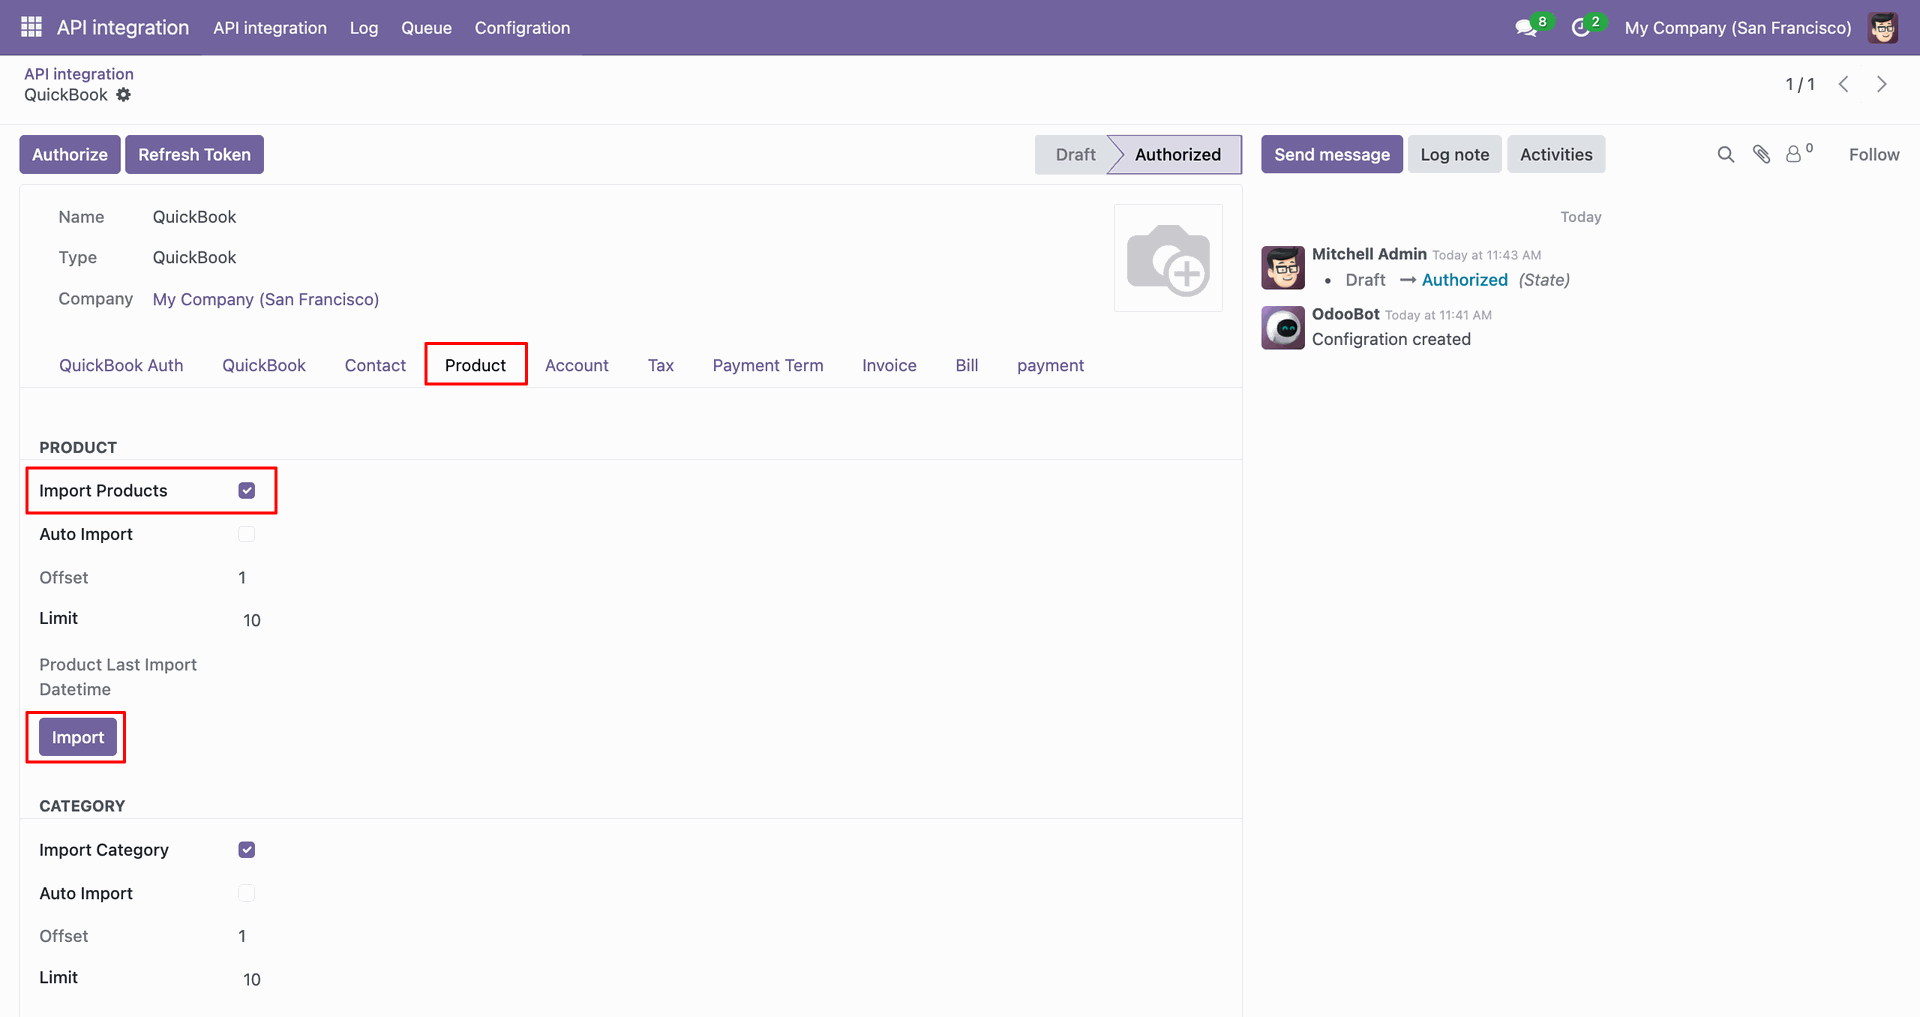Click the Authorize button
Image resolution: width=1920 pixels, height=1017 pixels.
pos(70,154)
